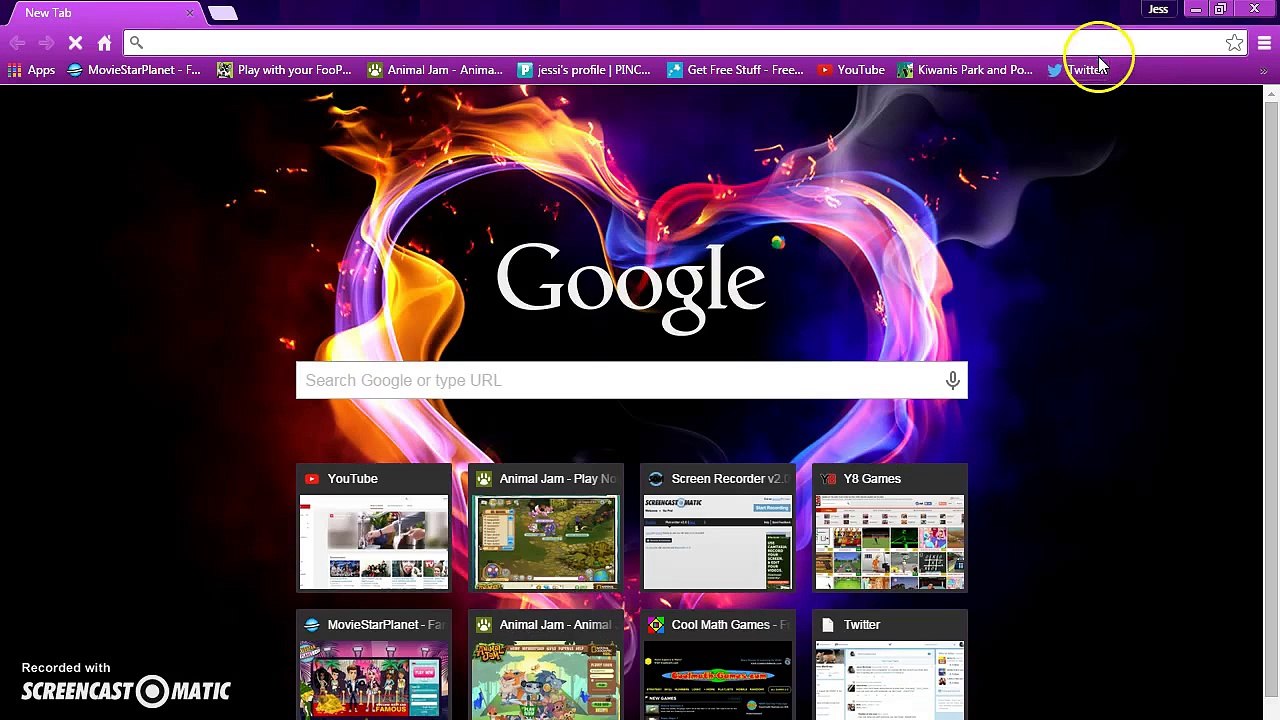Click the Search Google or type URL box
The image size is (1280, 720).
point(632,380)
